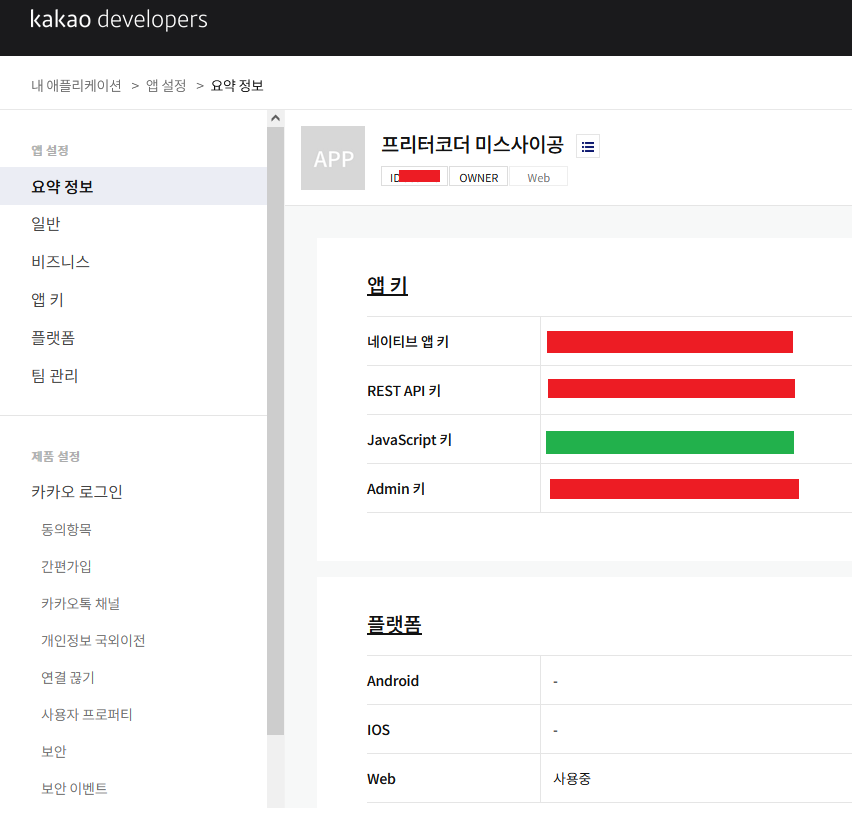Click 요약 정보 in the breadcrumb
852x834 pixels.
point(237,86)
